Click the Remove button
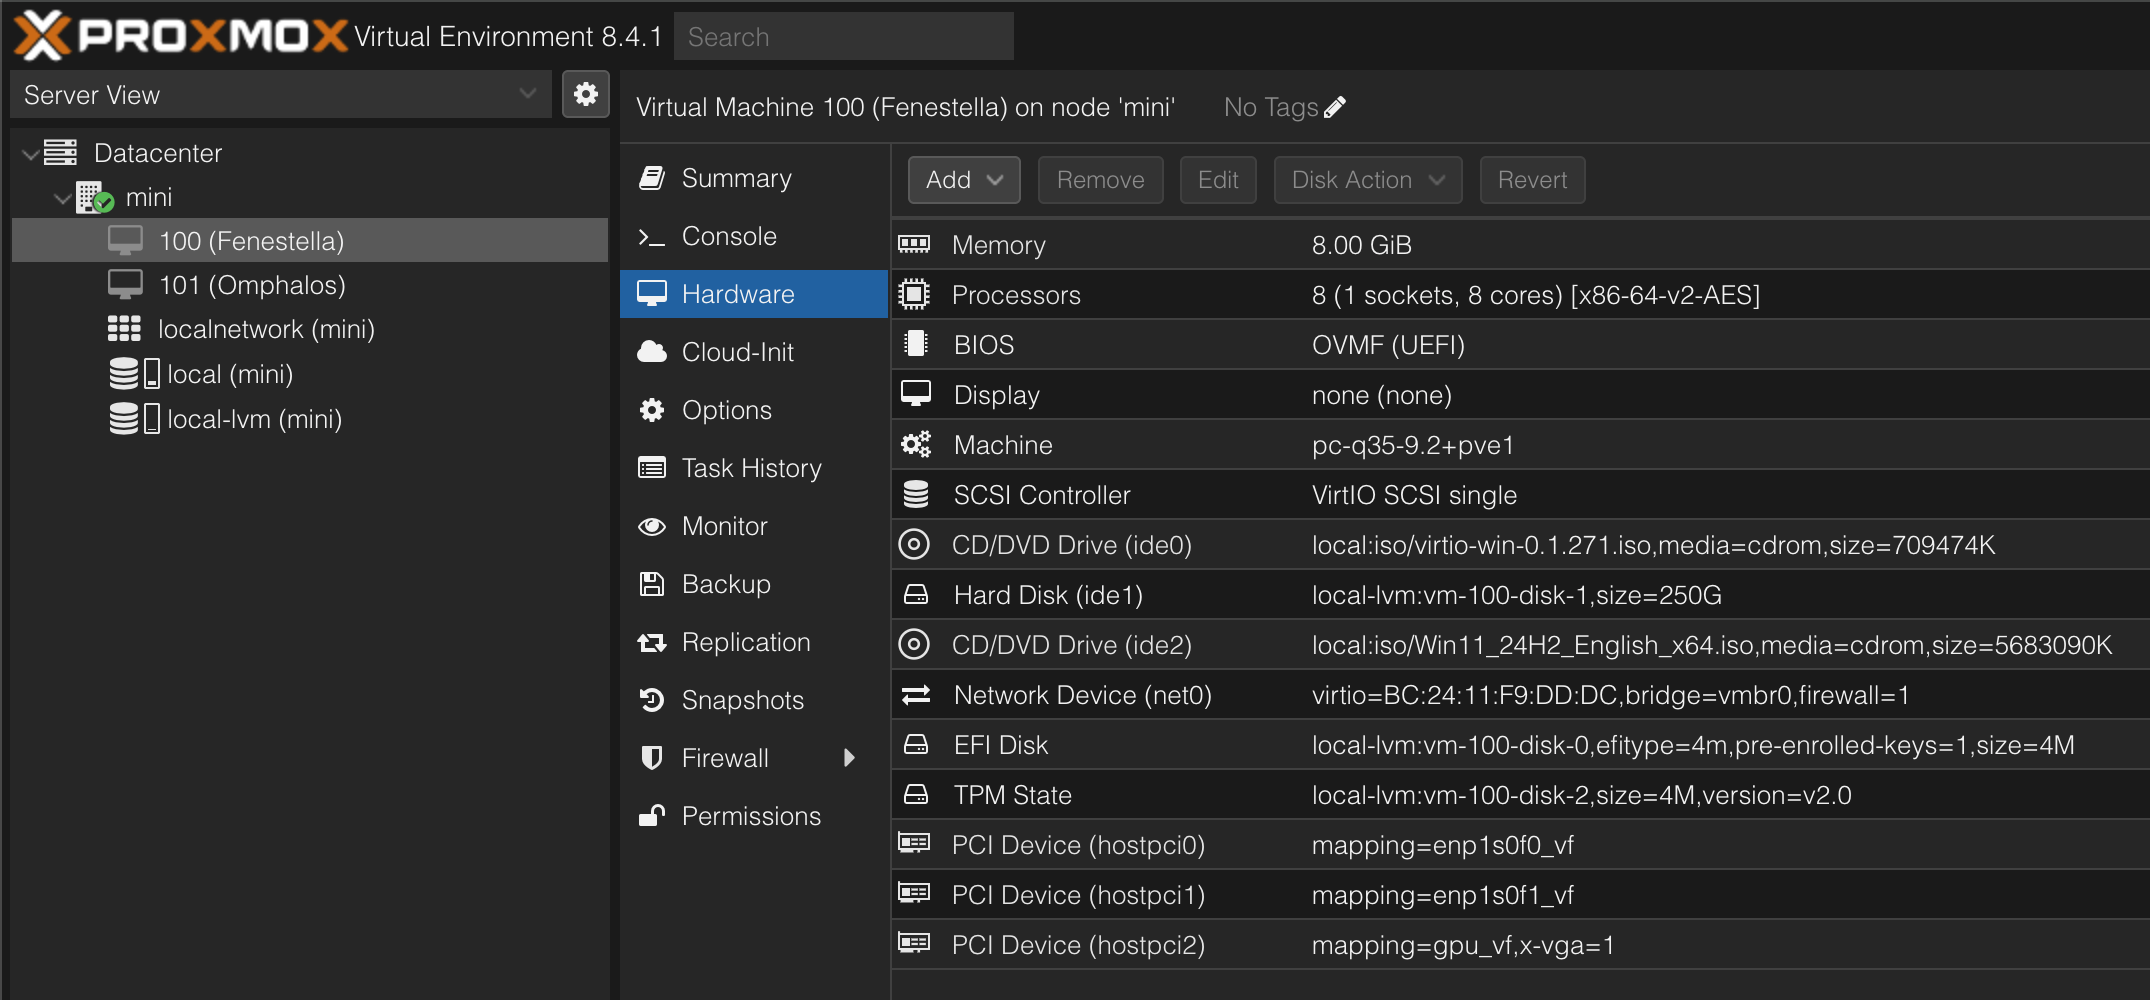Viewport: 2150px width, 1000px height. click(1100, 180)
